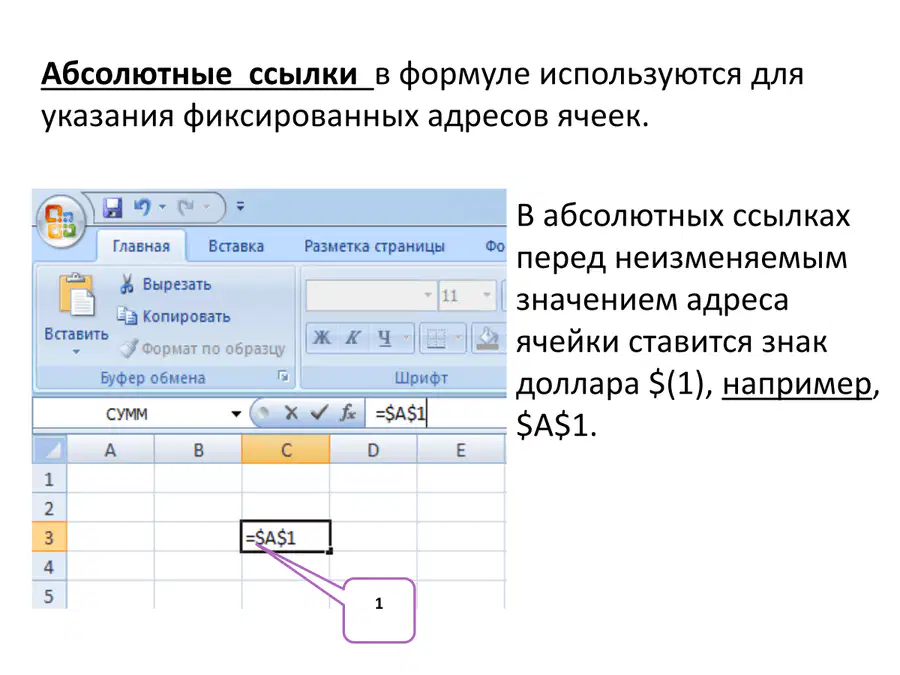Click the fill color bucket icon
The image size is (900, 675).
(488, 338)
